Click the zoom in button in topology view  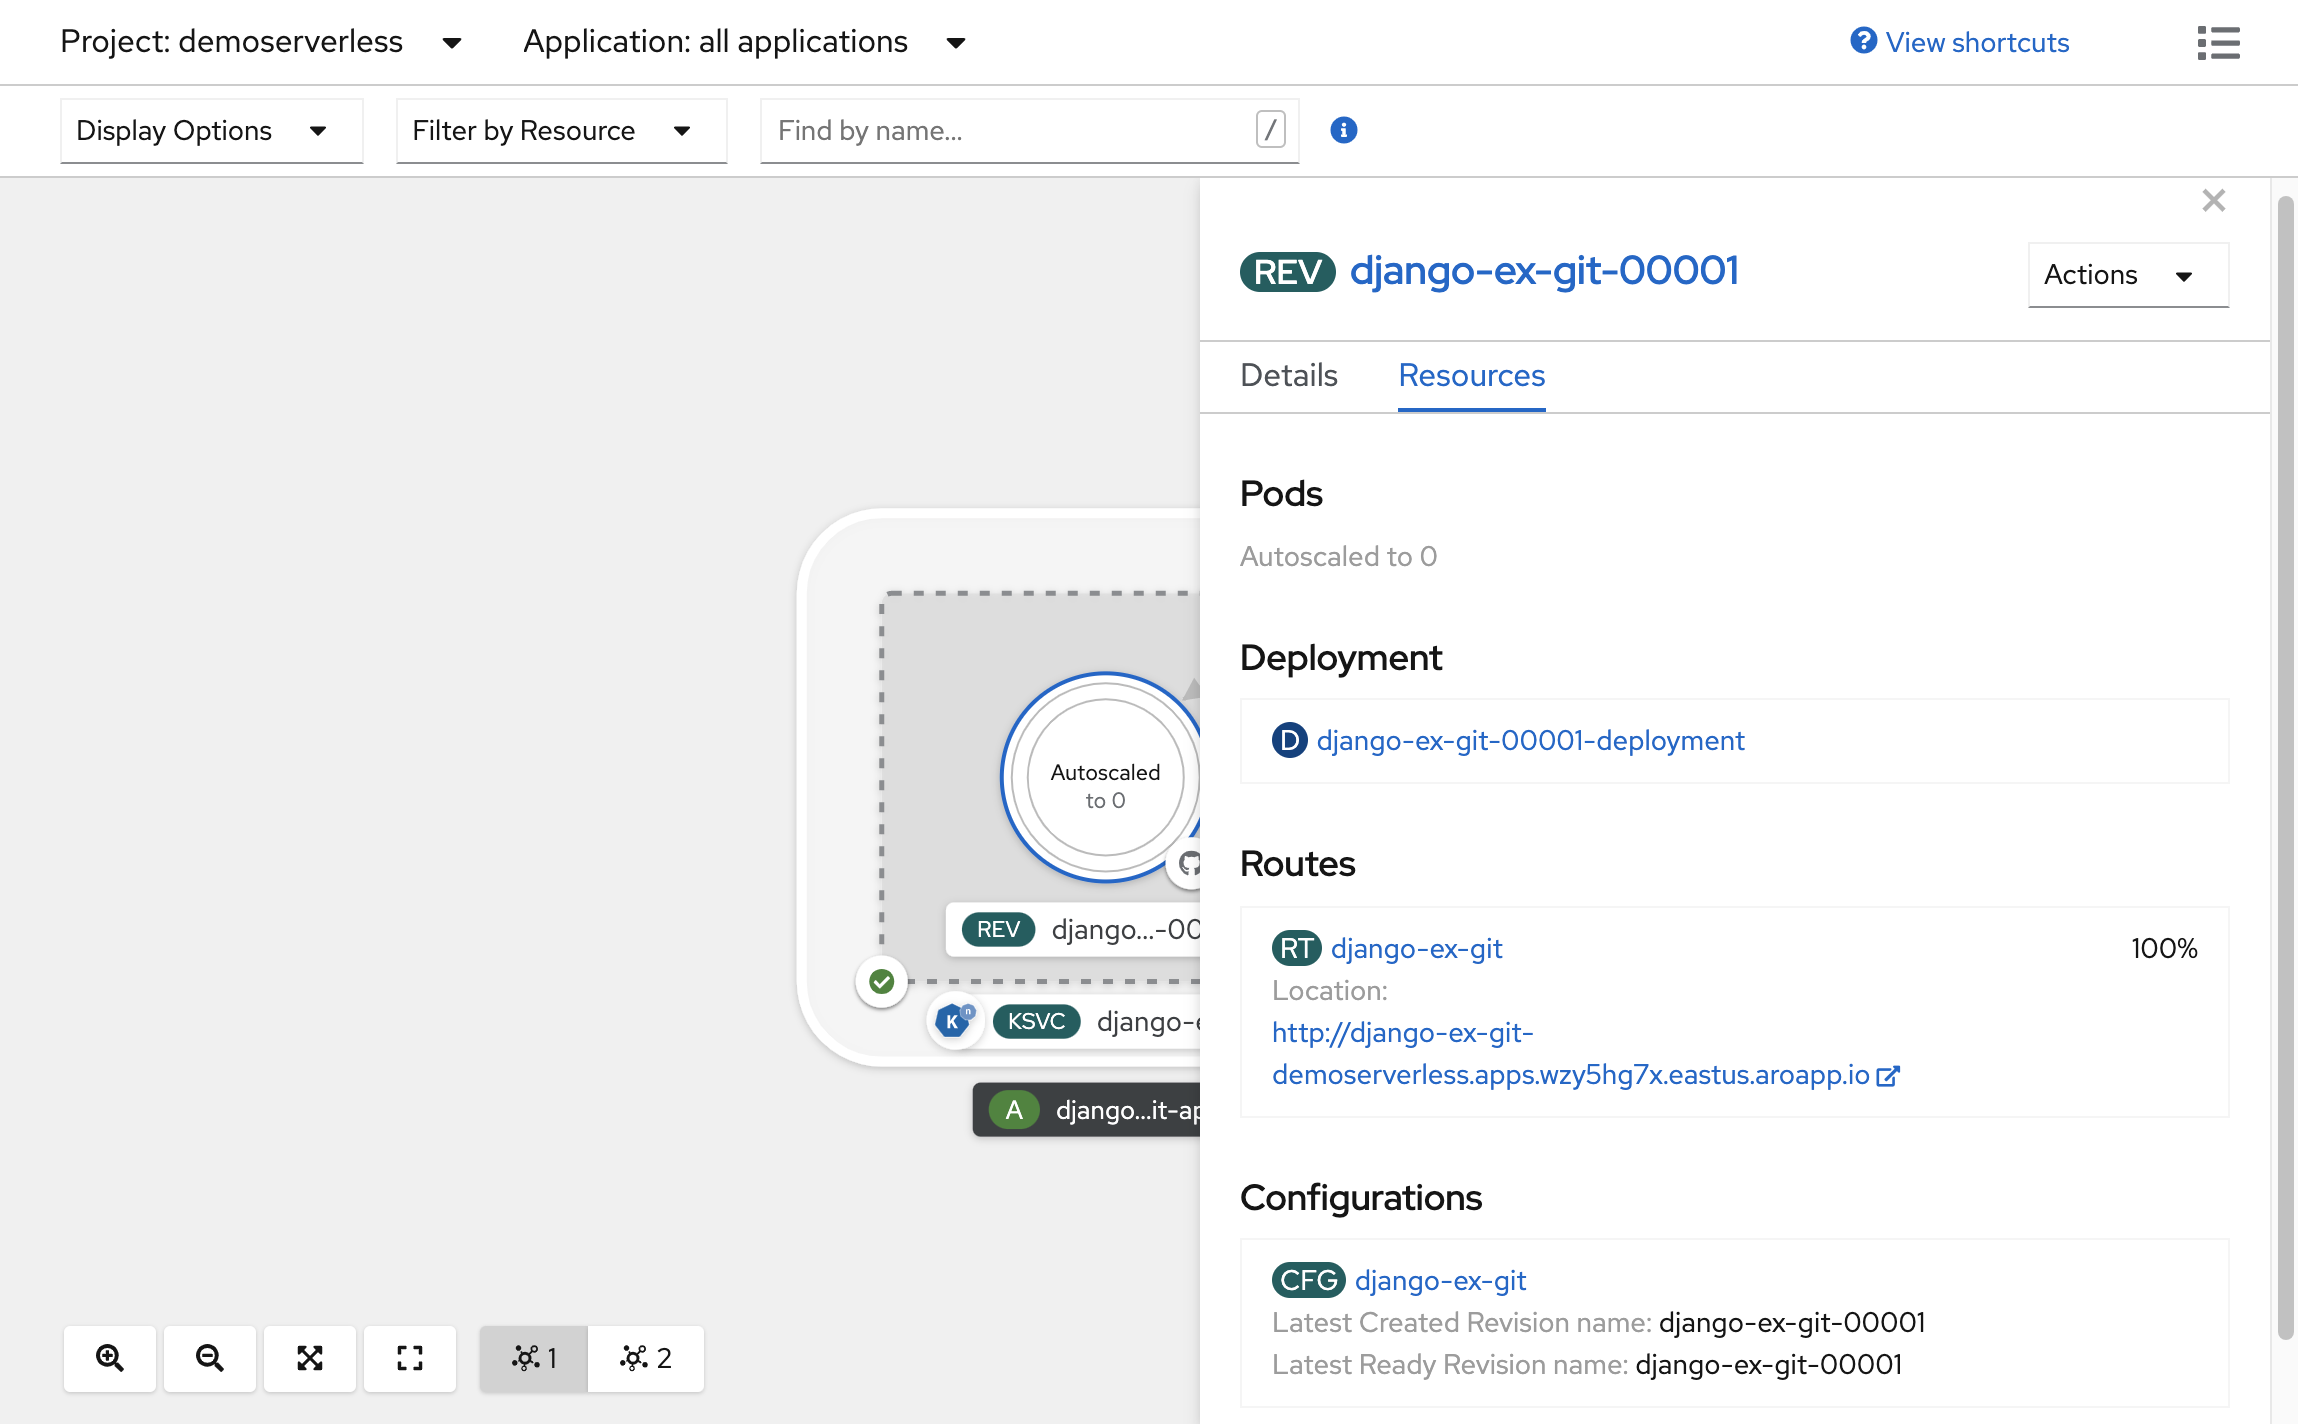[107, 1357]
